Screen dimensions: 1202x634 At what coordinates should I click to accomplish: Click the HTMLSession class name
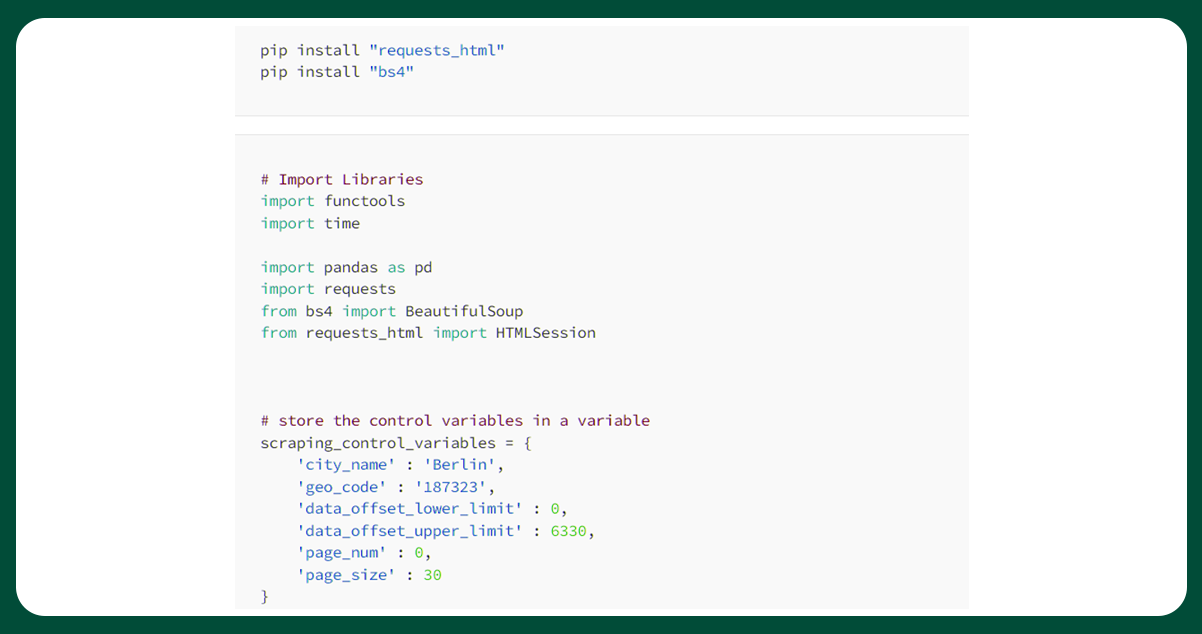pyautogui.click(x=545, y=333)
